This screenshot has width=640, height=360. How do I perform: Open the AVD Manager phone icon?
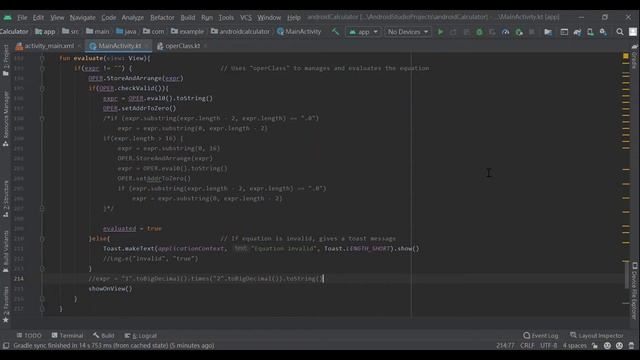click(x=590, y=31)
